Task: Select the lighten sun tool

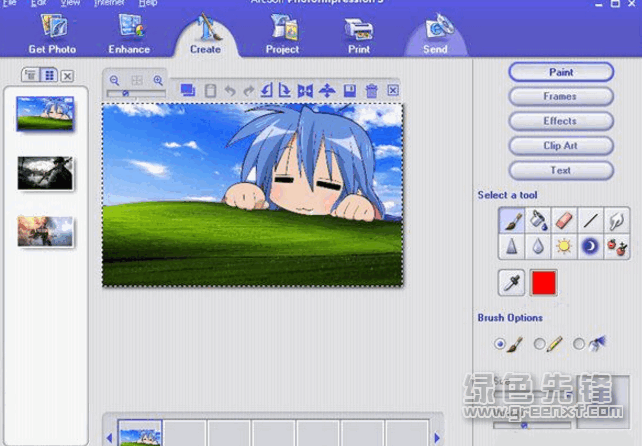Action: pos(564,247)
